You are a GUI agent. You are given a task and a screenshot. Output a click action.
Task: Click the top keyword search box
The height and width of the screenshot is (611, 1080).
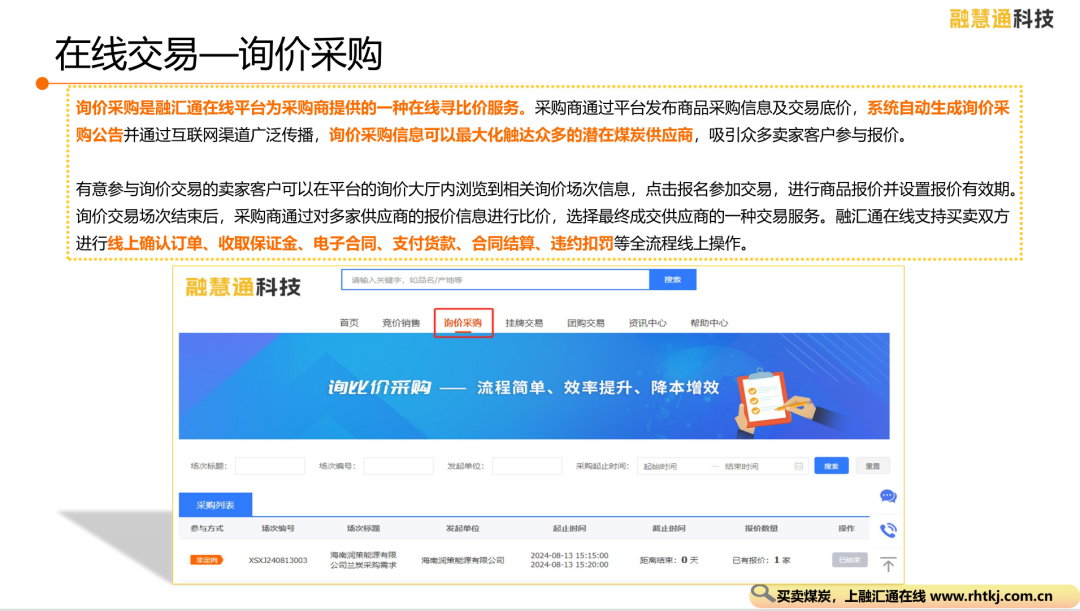click(495, 280)
